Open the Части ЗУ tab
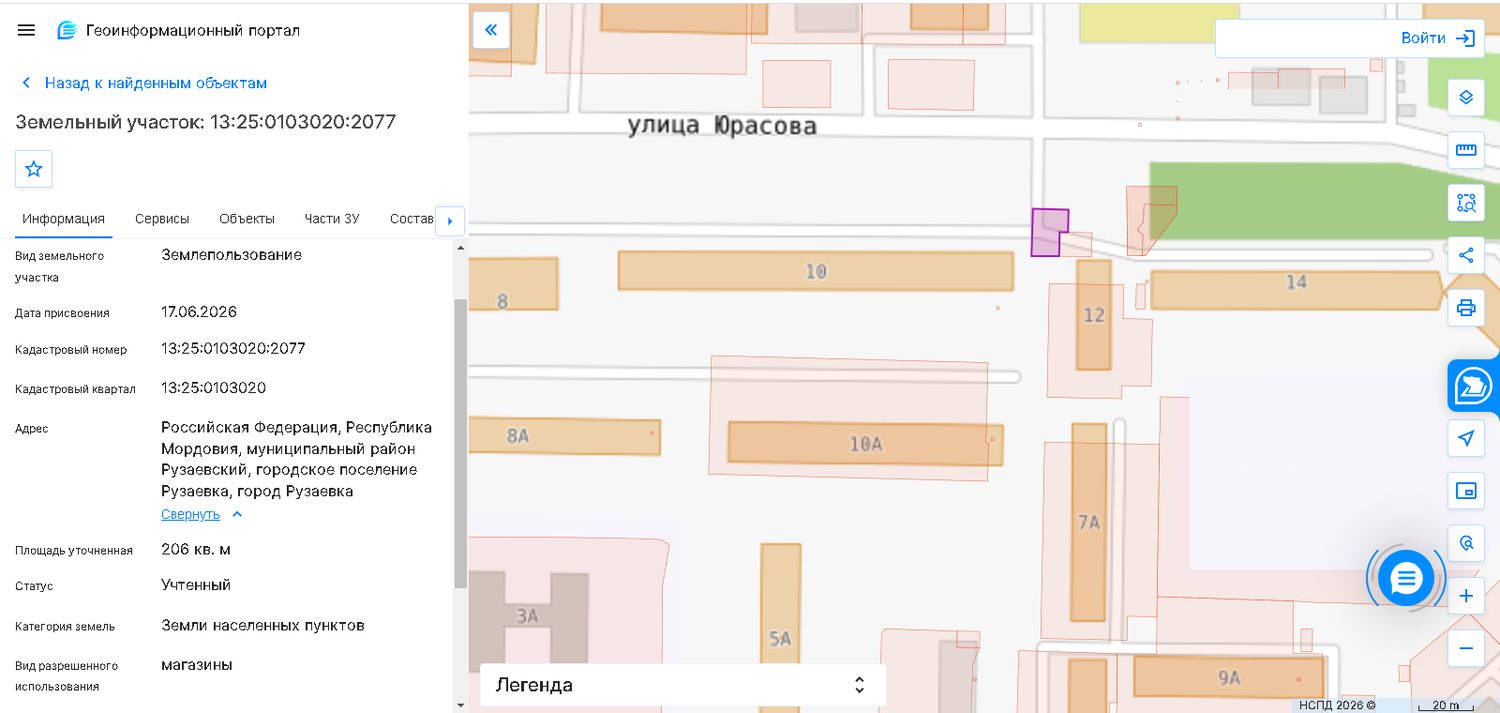The height and width of the screenshot is (713, 1500). (x=332, y=219)
